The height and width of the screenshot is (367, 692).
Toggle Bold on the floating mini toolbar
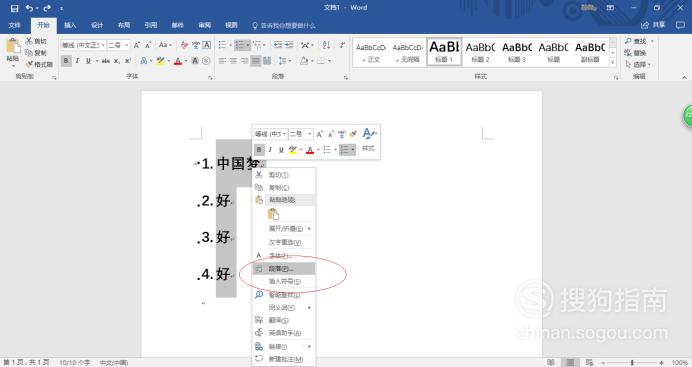(259, 150)
